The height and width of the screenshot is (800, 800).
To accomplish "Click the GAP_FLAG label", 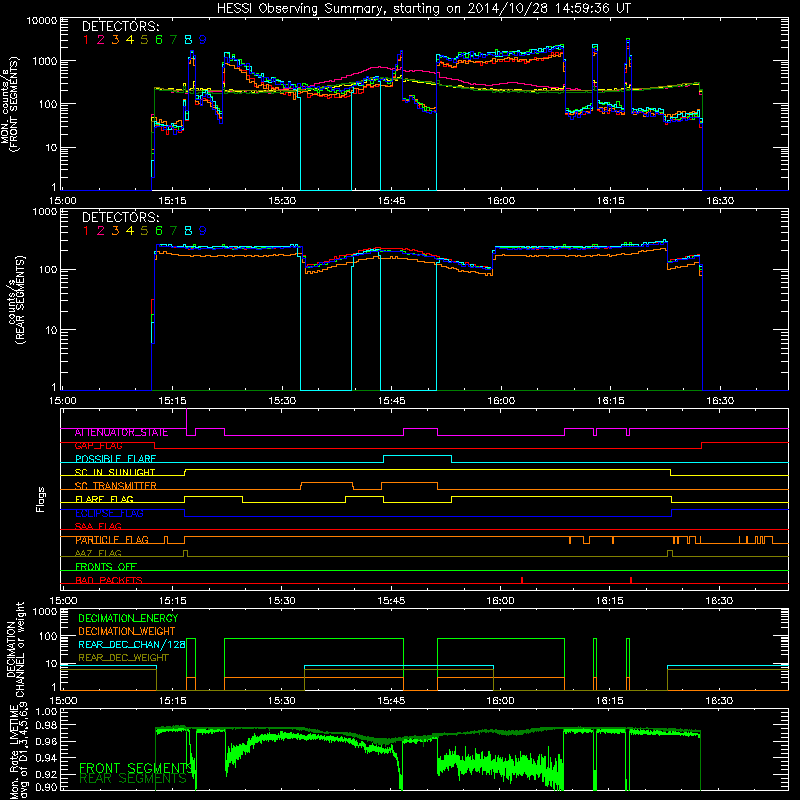I will 98,445.
